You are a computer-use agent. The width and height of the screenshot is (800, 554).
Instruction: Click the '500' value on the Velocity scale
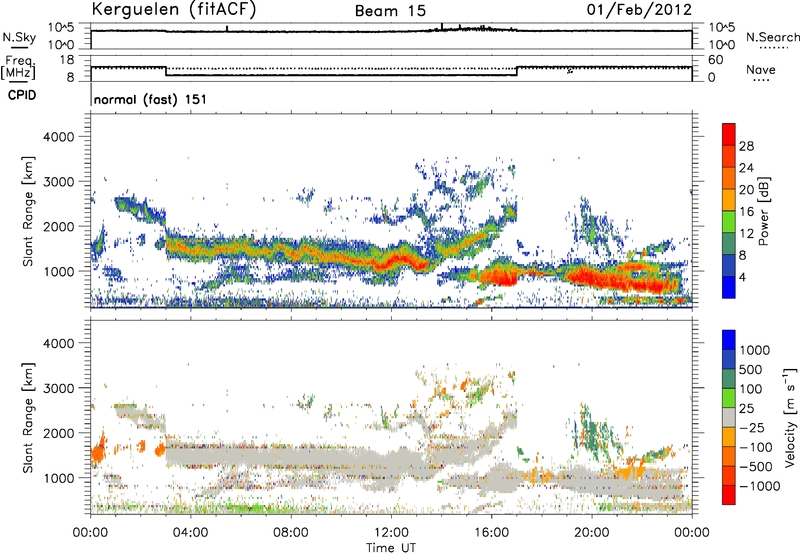click(751, 370)
